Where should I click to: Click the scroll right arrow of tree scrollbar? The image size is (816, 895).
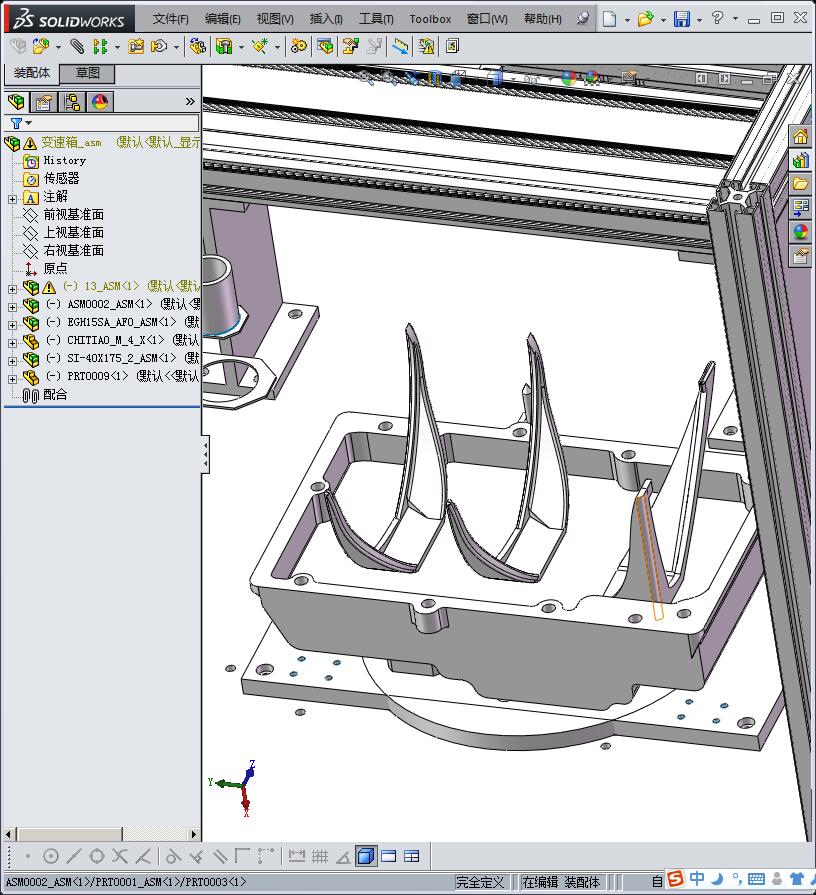point(194,834)
